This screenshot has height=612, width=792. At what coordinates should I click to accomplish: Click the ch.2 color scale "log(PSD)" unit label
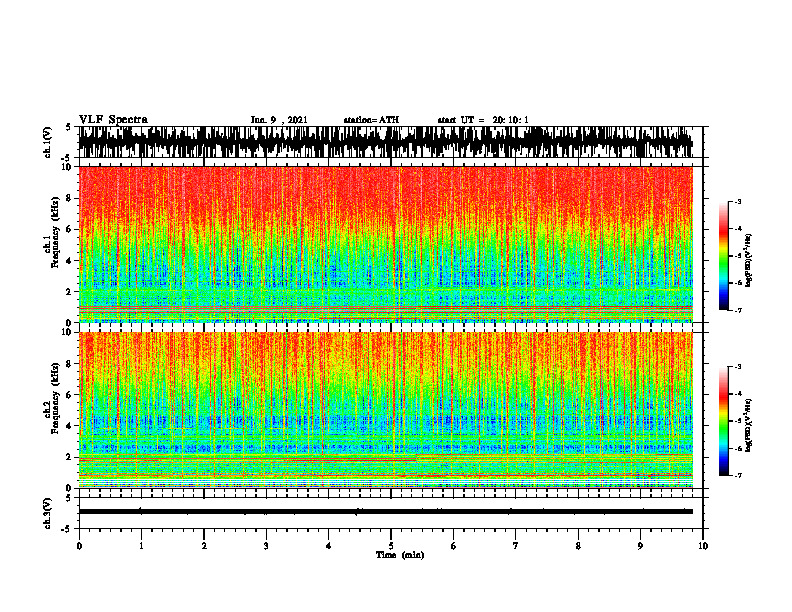point(748,425)
